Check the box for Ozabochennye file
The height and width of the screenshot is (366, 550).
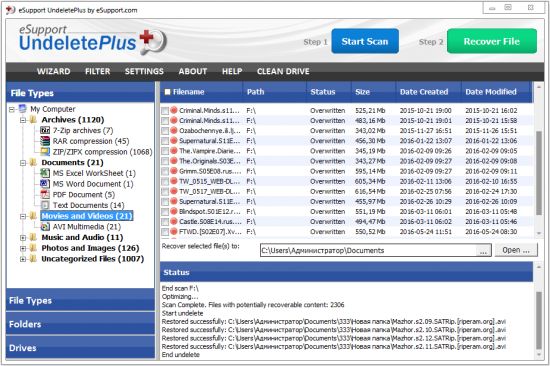click(x=165, y=131)
